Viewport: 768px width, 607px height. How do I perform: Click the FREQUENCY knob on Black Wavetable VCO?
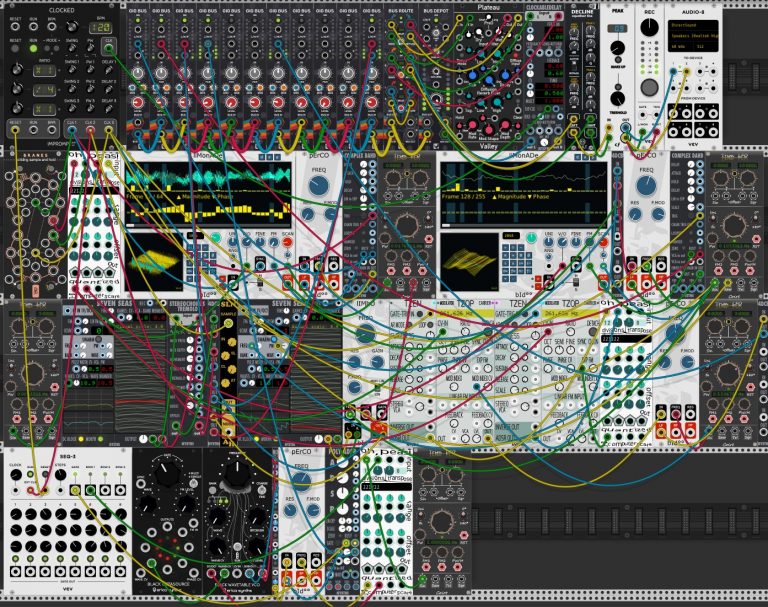click(237, 474)
